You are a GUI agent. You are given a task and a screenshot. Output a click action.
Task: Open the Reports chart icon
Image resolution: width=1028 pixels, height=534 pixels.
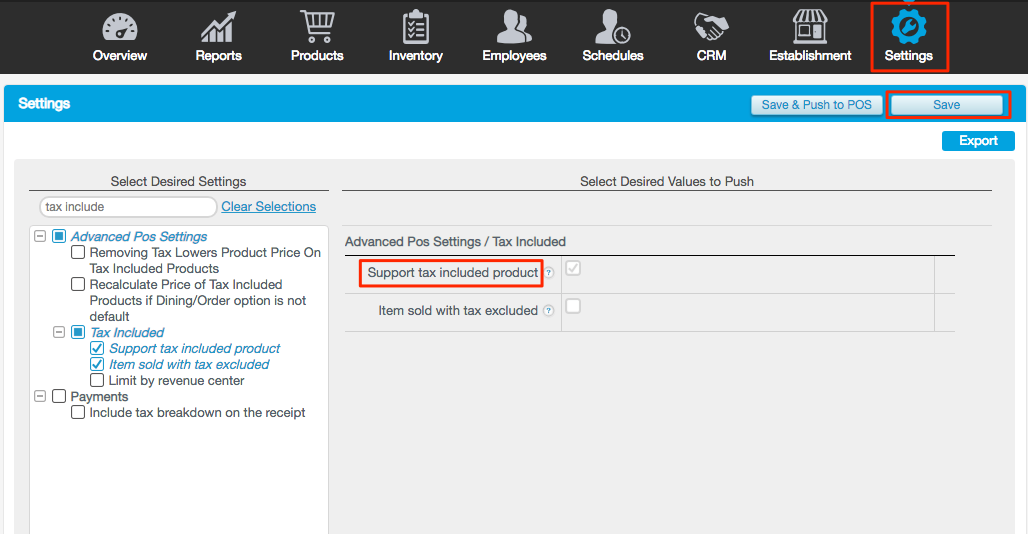[x=218, y=28]
